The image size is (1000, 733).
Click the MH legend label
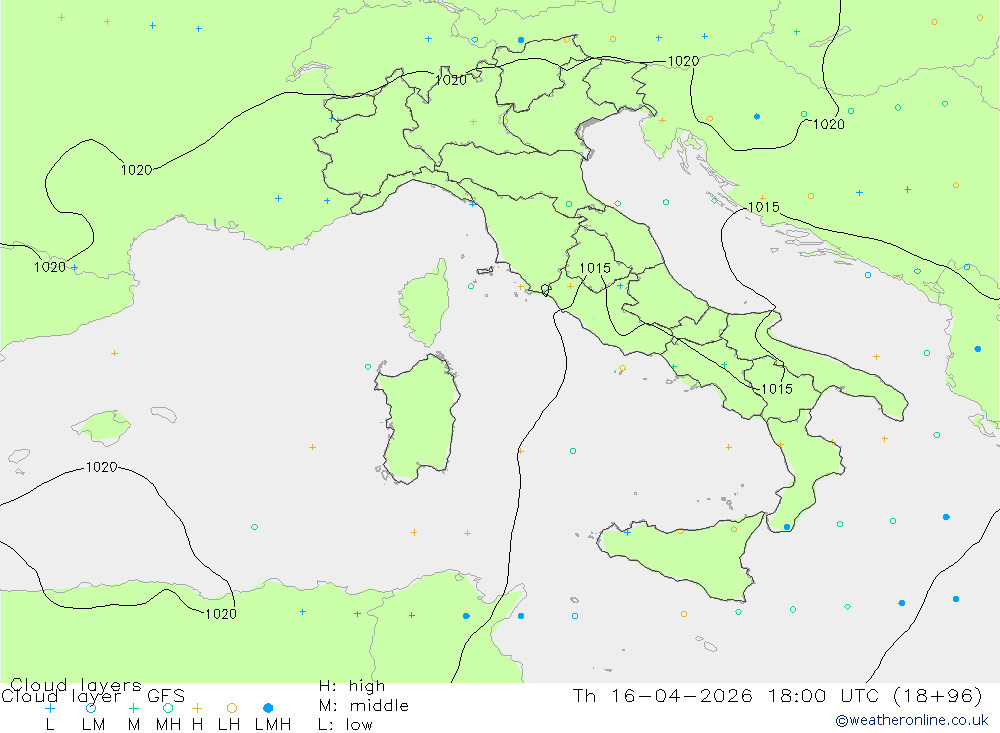168,725
